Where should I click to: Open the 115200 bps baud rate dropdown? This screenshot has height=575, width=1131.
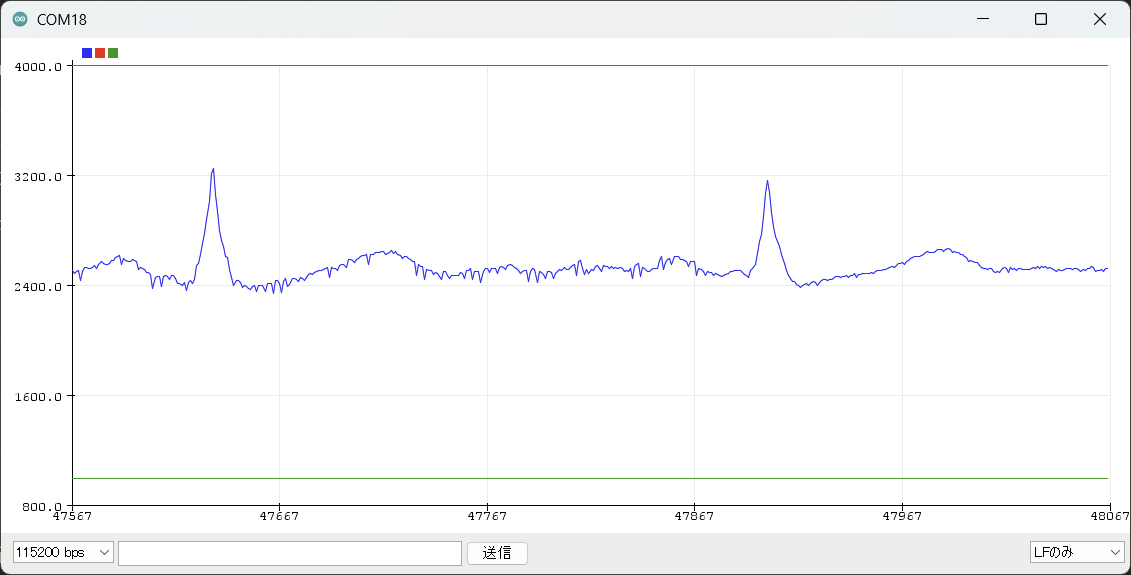tap(63, 553)
